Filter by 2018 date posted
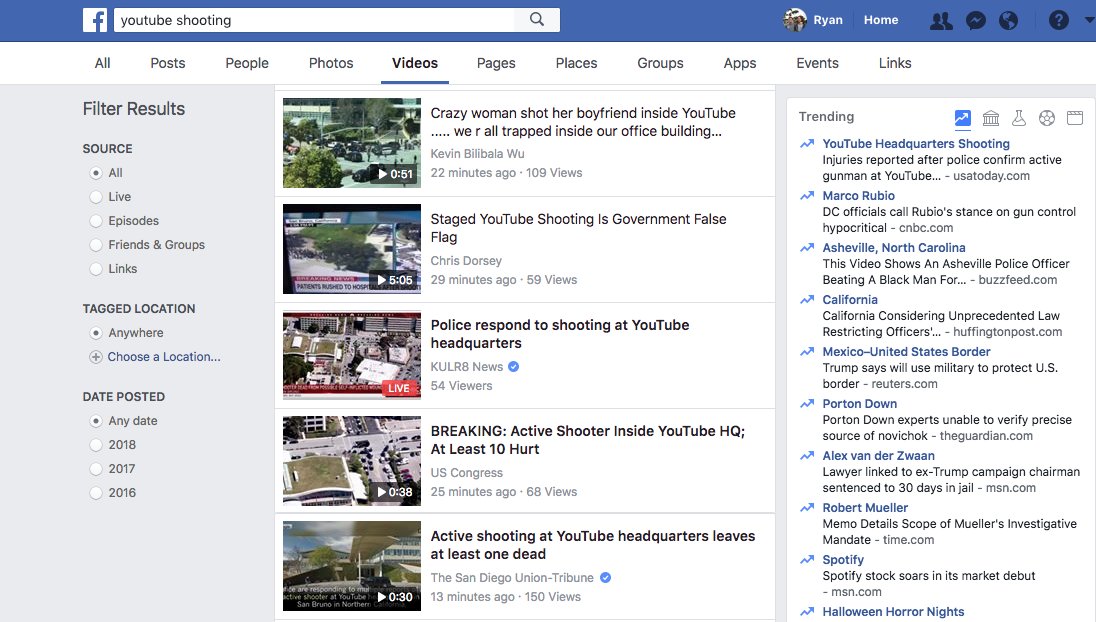Screen dimensions: 1096x622 point(96,445)
